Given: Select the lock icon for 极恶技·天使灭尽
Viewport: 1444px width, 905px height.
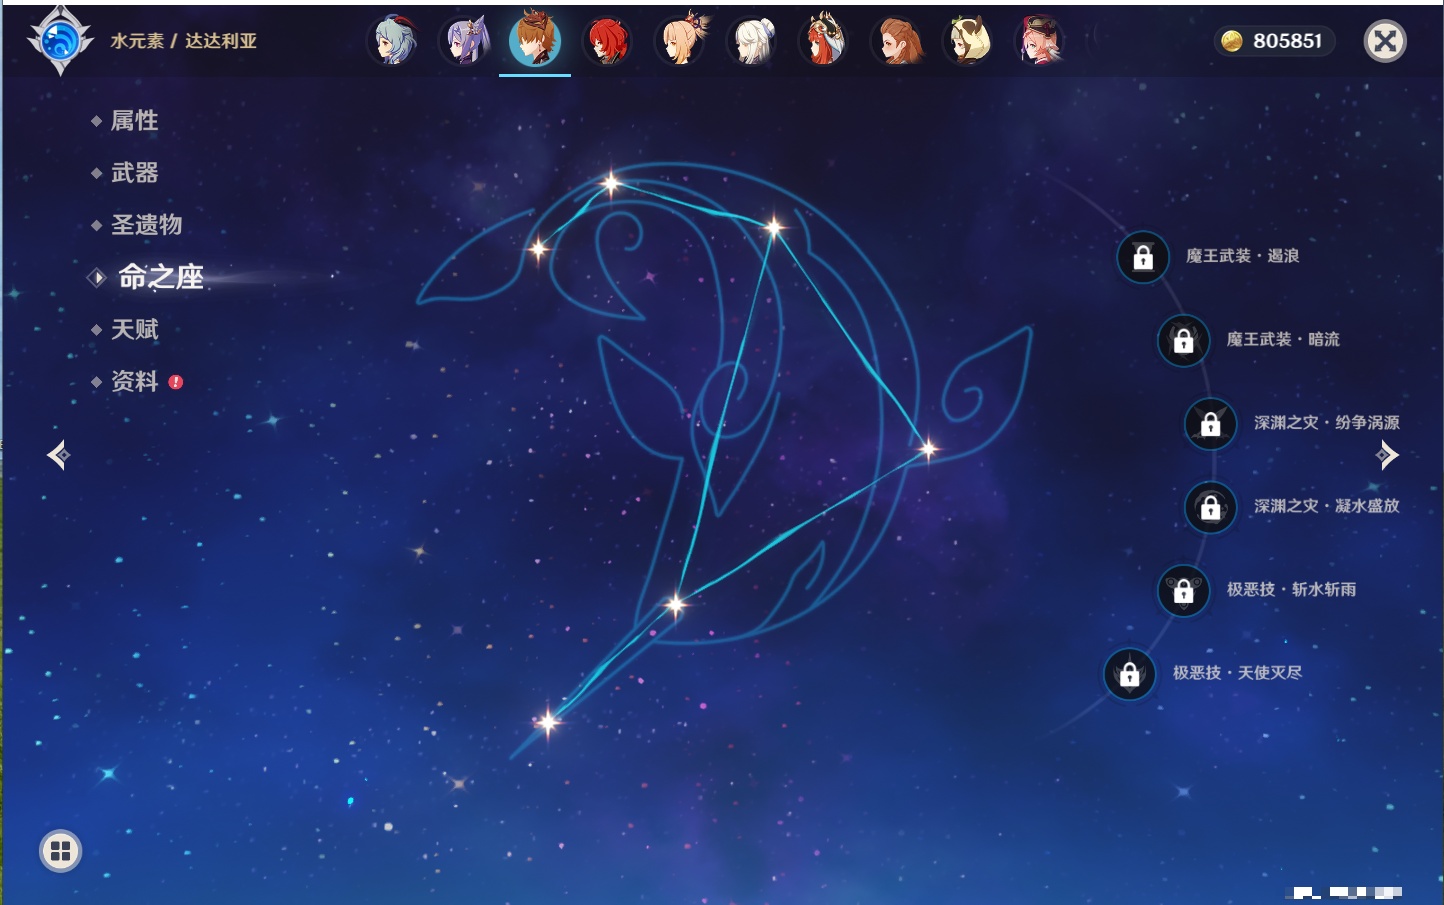Looking at the screenshot, I should pyautogui.click(x=1130, y=674).
